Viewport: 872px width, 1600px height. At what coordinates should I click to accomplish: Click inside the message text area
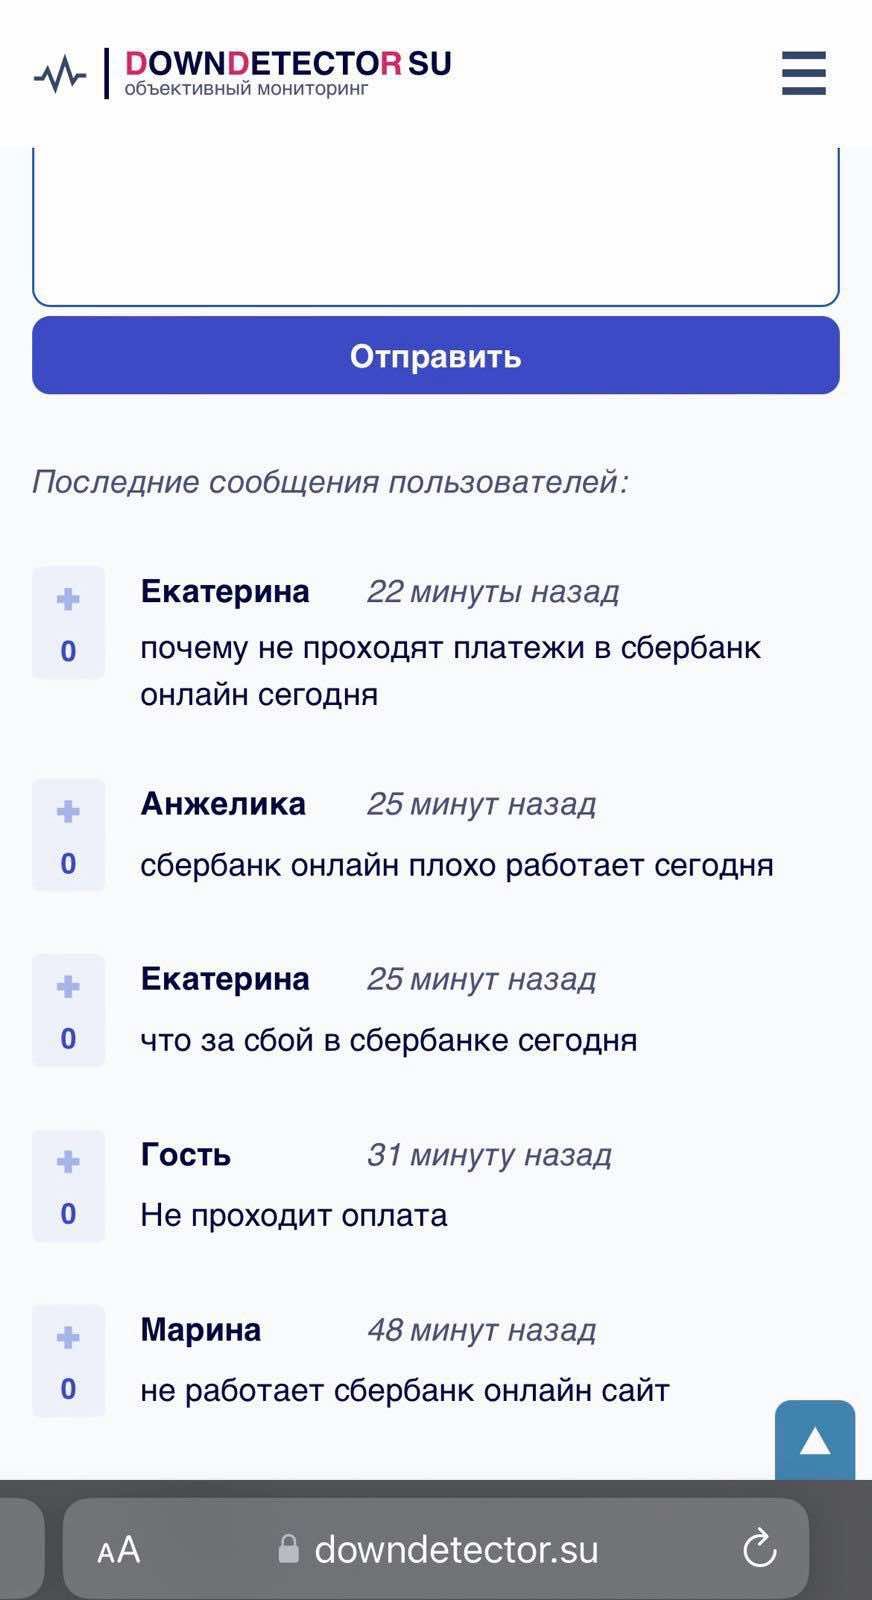click(x=435, y=225)
